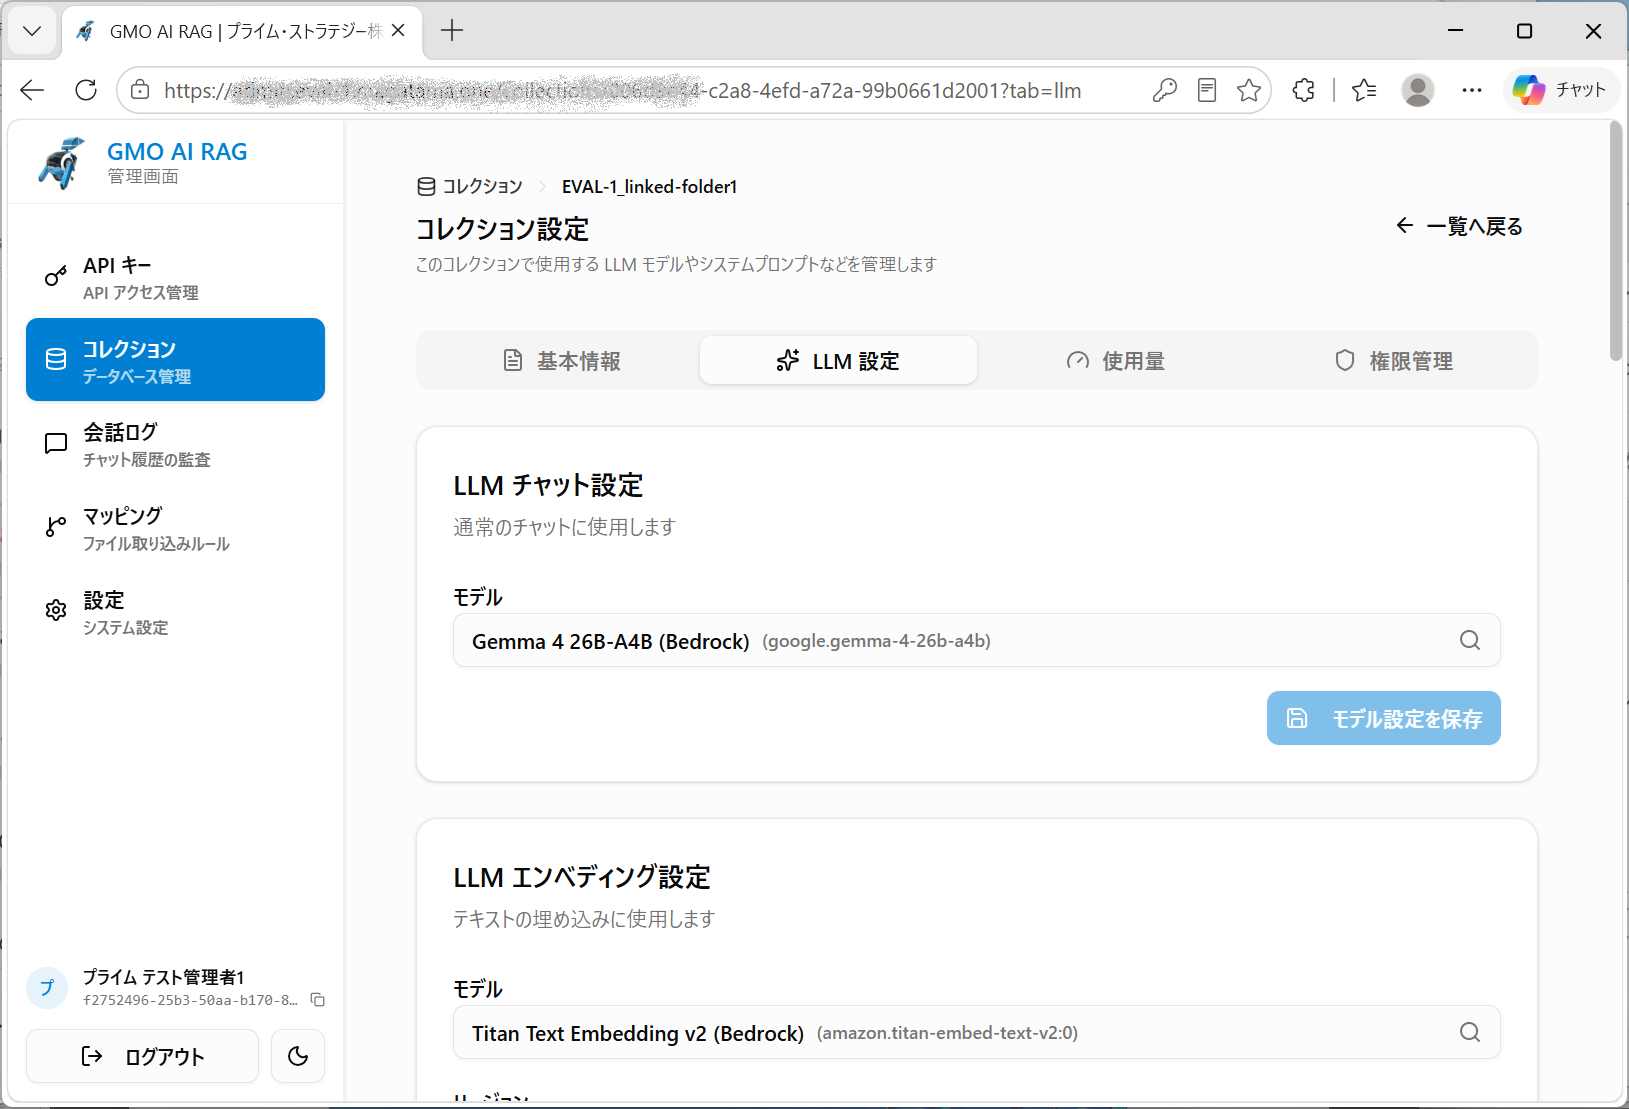
Task: Click the コレクション設定 page title
Action: [502, 229]
